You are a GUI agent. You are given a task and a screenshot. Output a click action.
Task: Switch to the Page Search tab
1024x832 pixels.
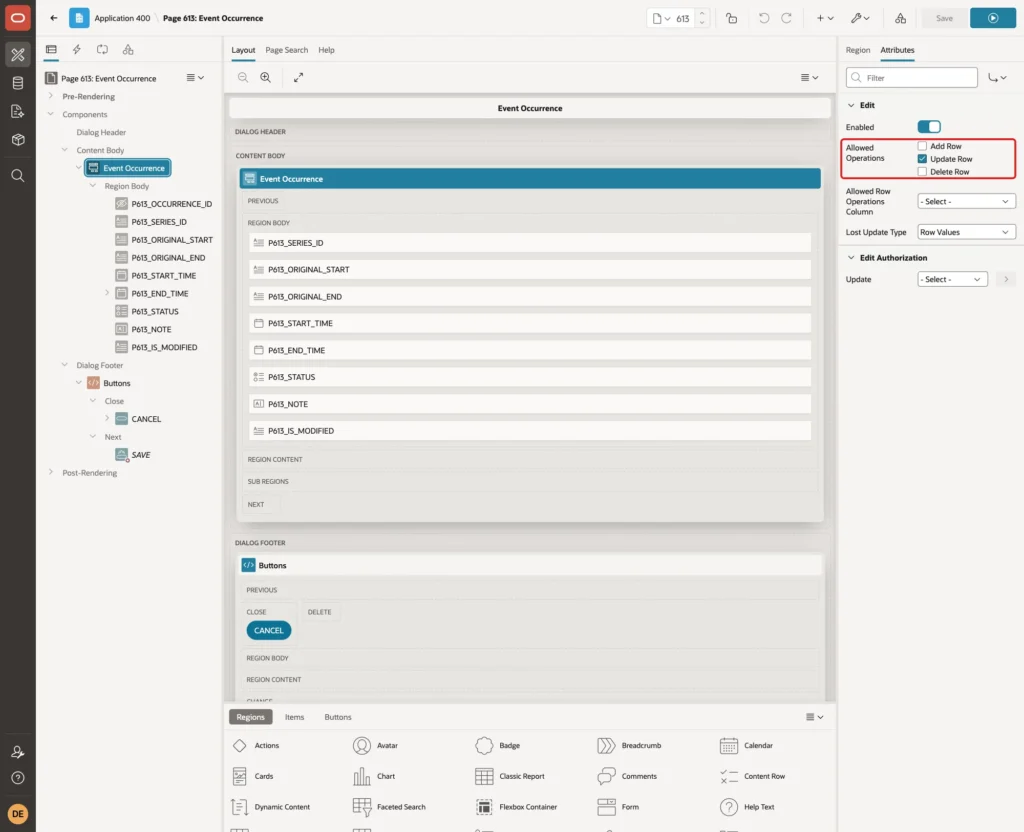coord(286,50)
